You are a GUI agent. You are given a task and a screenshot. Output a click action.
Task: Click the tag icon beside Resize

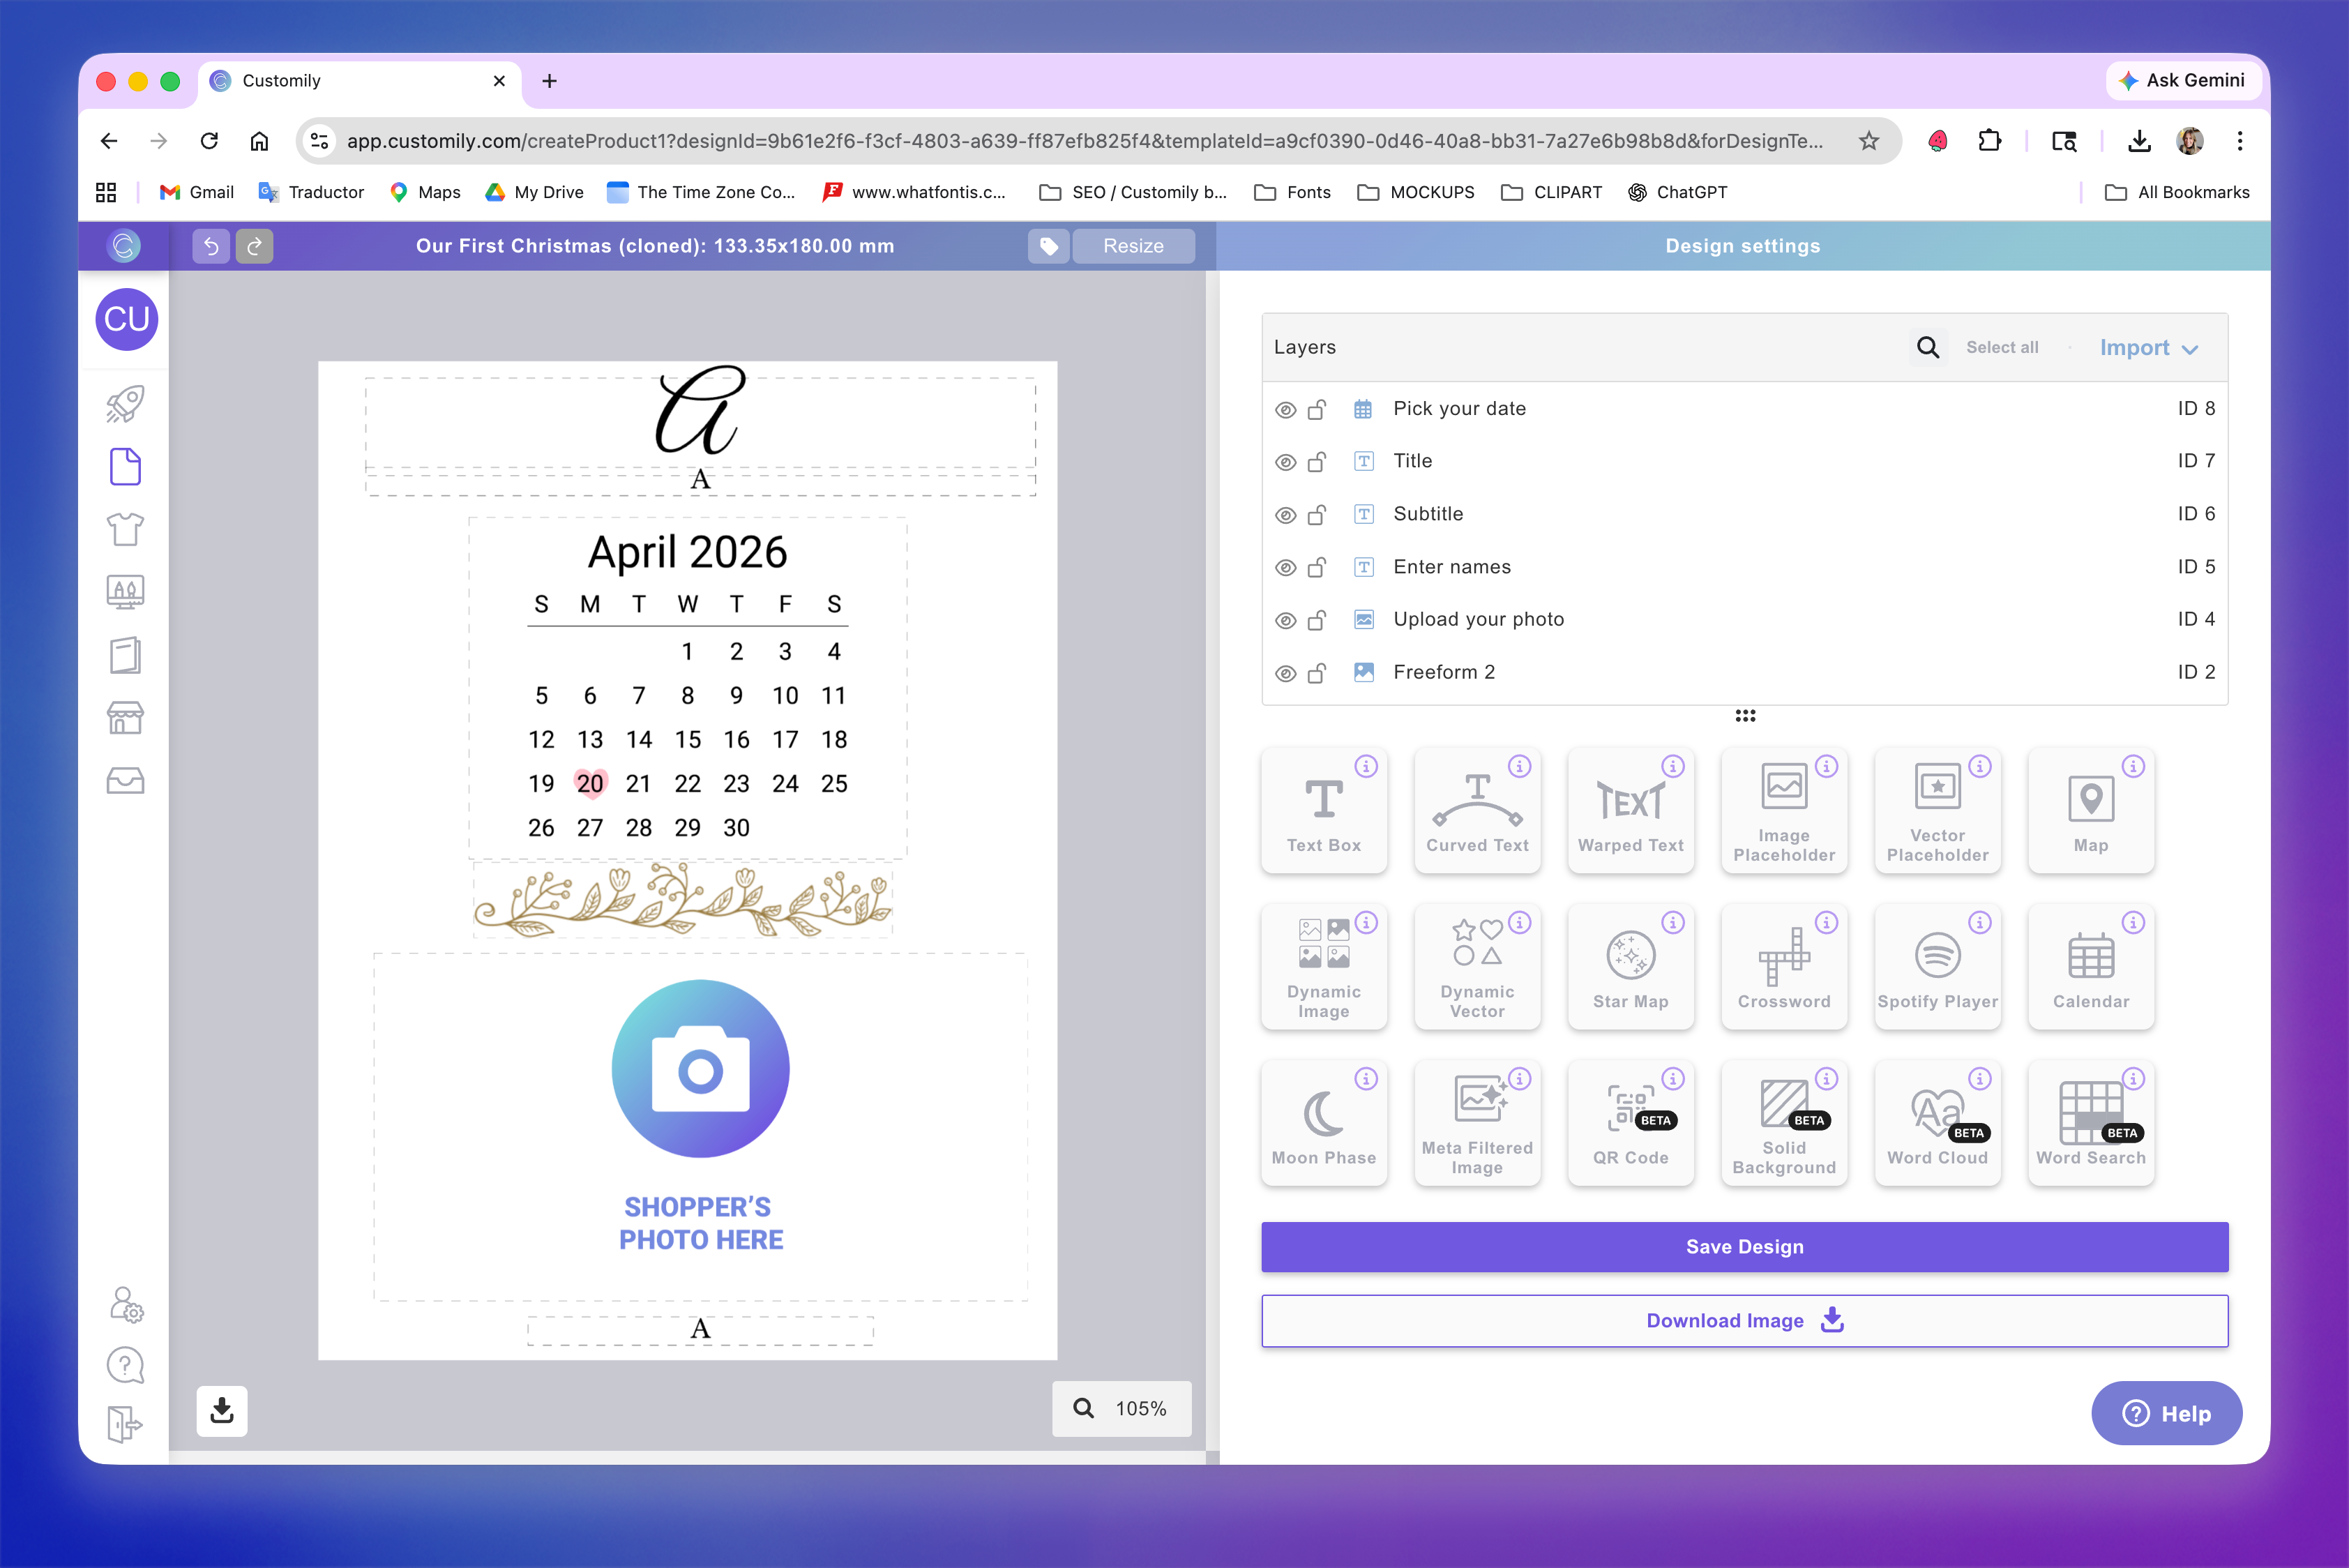click(x=1048, y=246)
